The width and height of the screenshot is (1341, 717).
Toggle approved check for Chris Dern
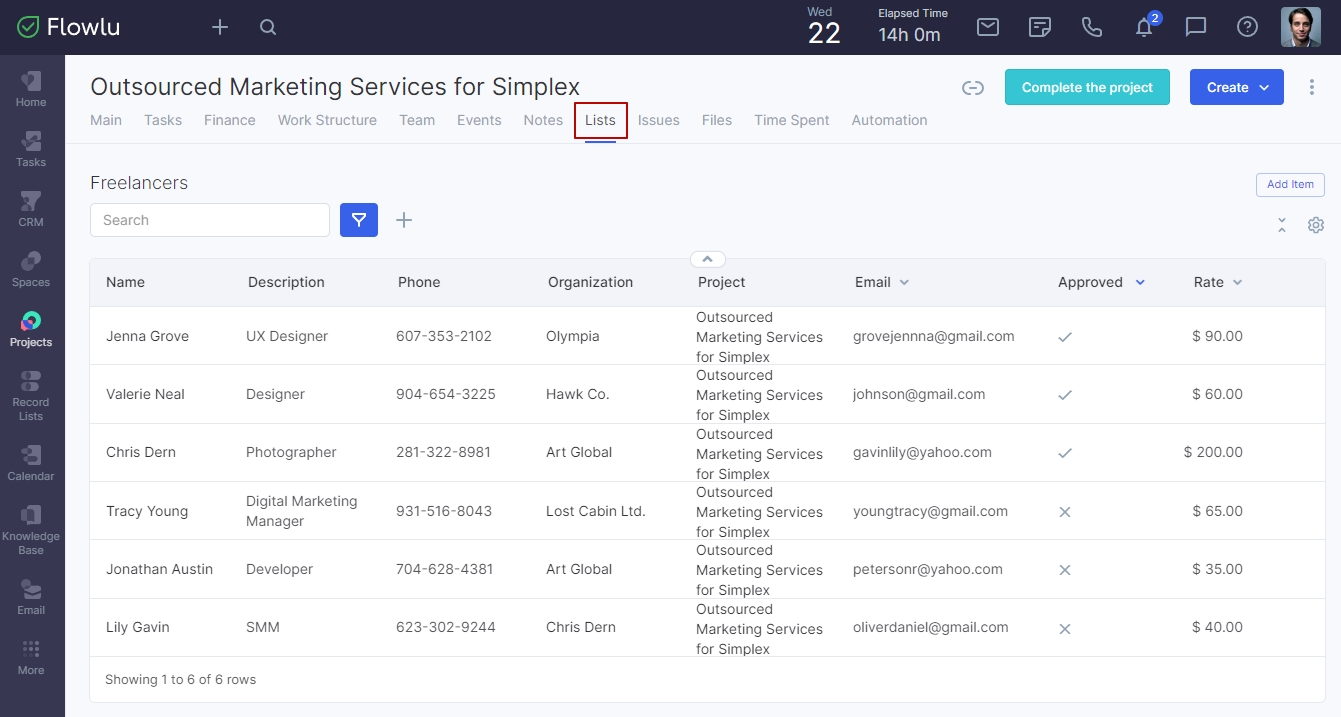[x=1065, y=453]
